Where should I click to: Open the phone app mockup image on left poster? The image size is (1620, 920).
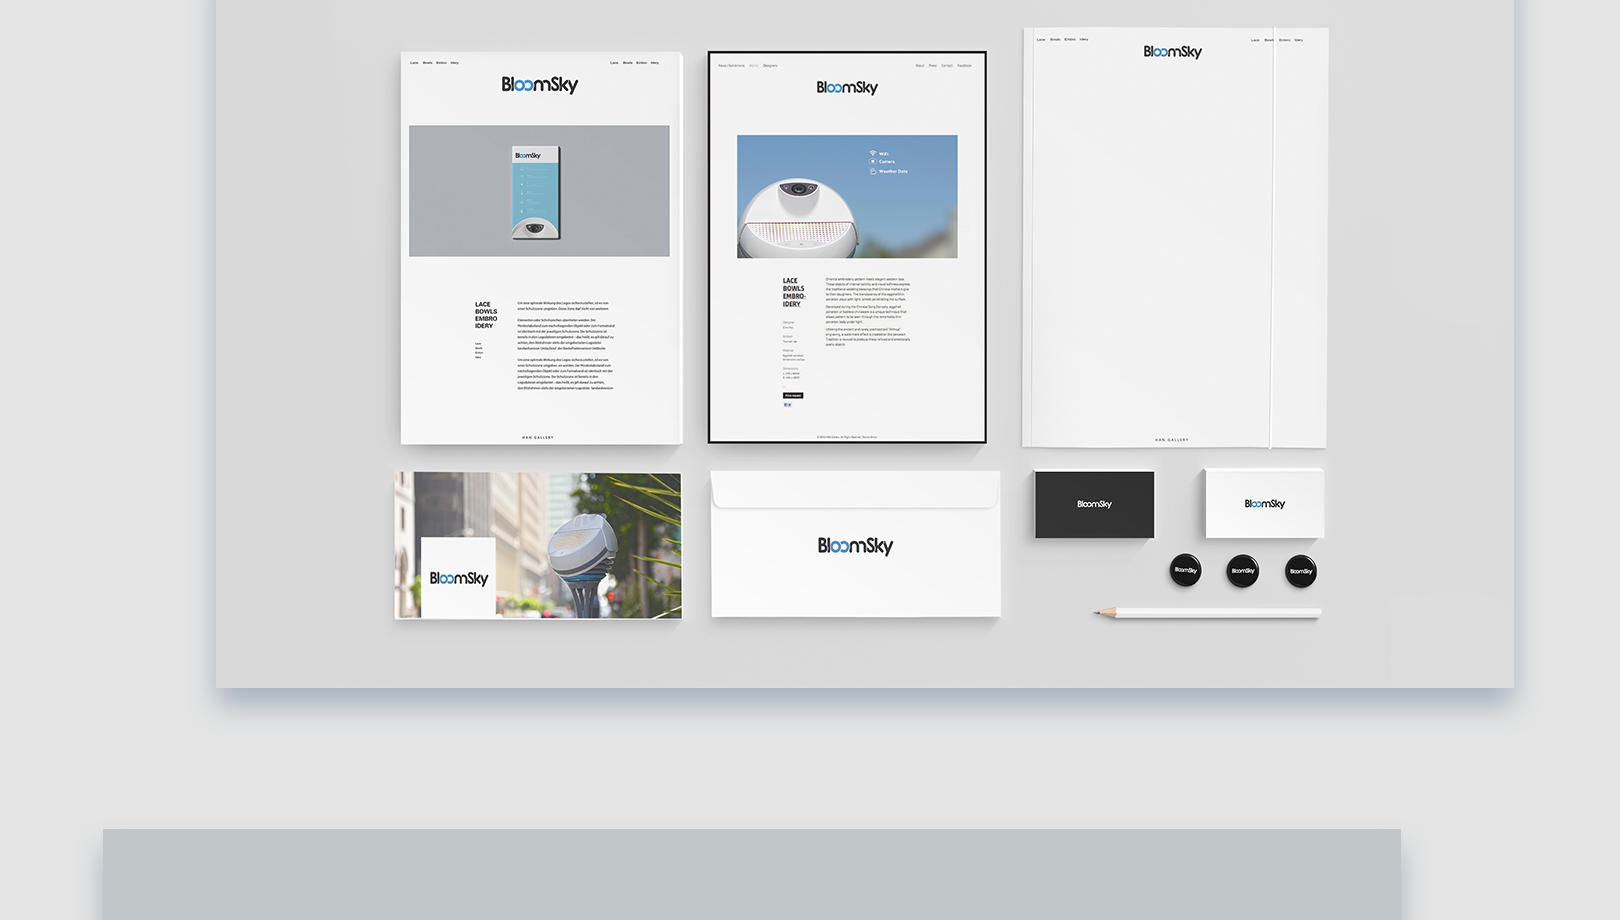539,191
